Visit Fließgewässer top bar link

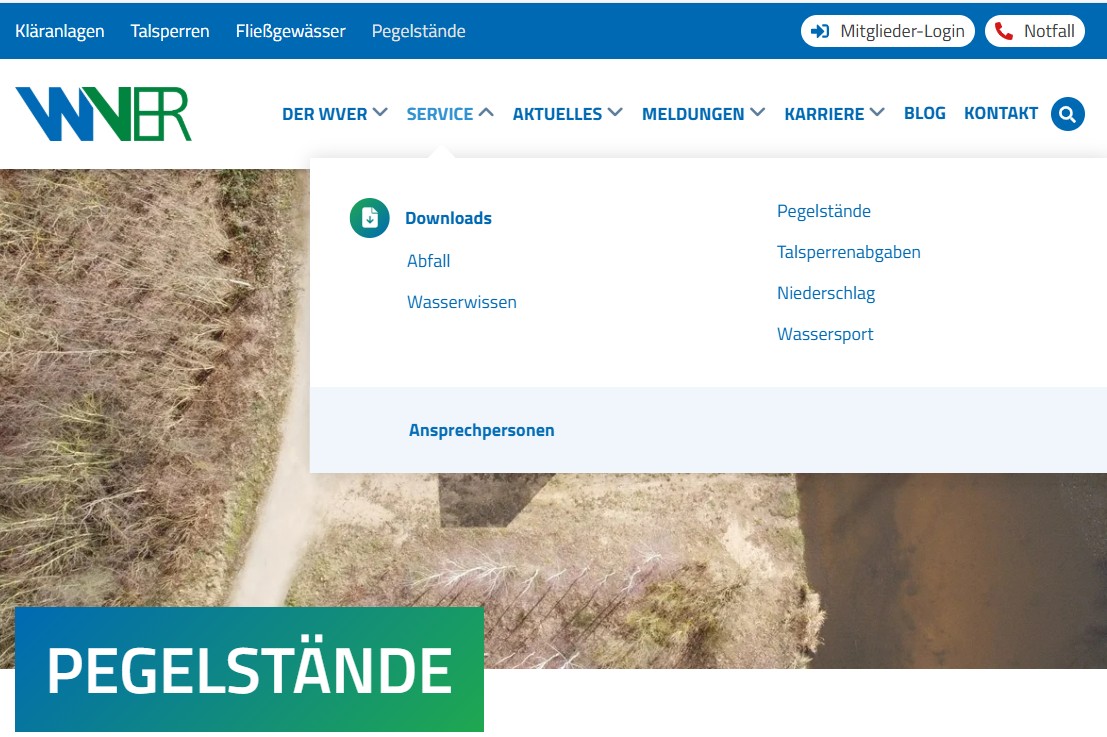(290, 31)
